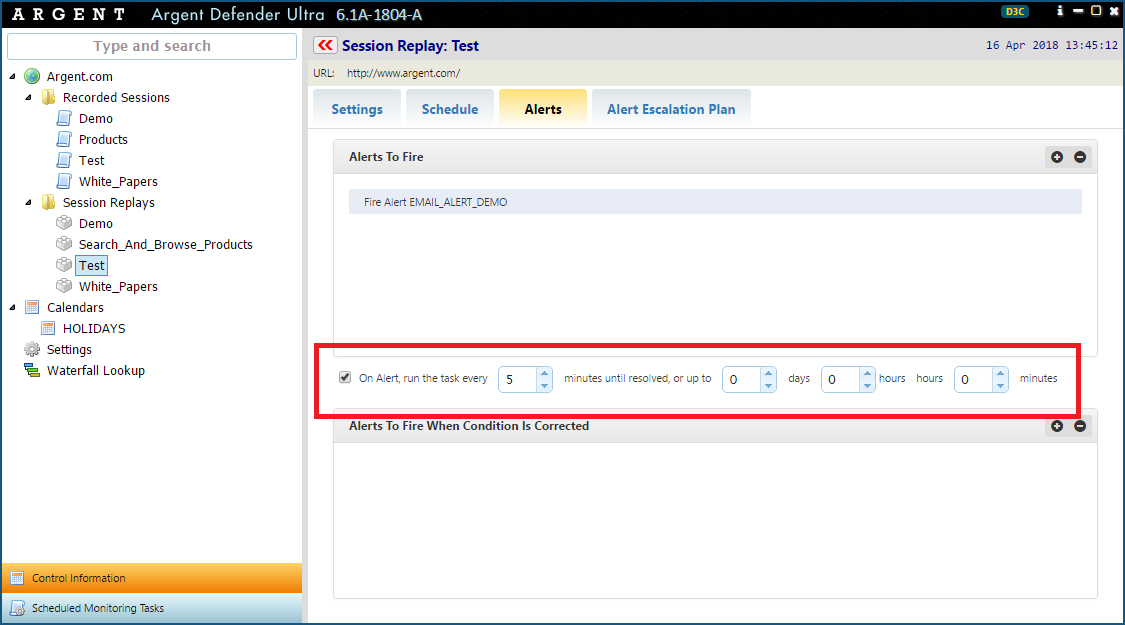Image resolution: width=1125 pixels, height=625 pixels.
Task: Click the D3C badge in title bar
Action: 1014,12
